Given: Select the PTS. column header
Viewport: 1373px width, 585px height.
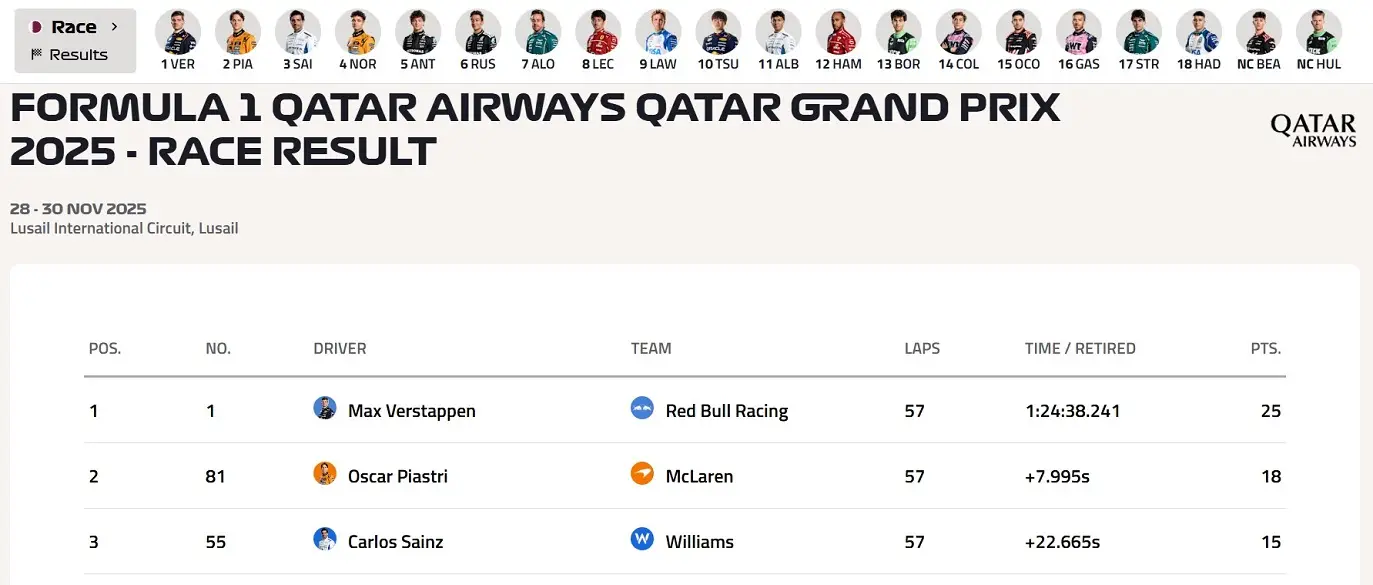Looking at the screenshot, I should point(1265,348).
